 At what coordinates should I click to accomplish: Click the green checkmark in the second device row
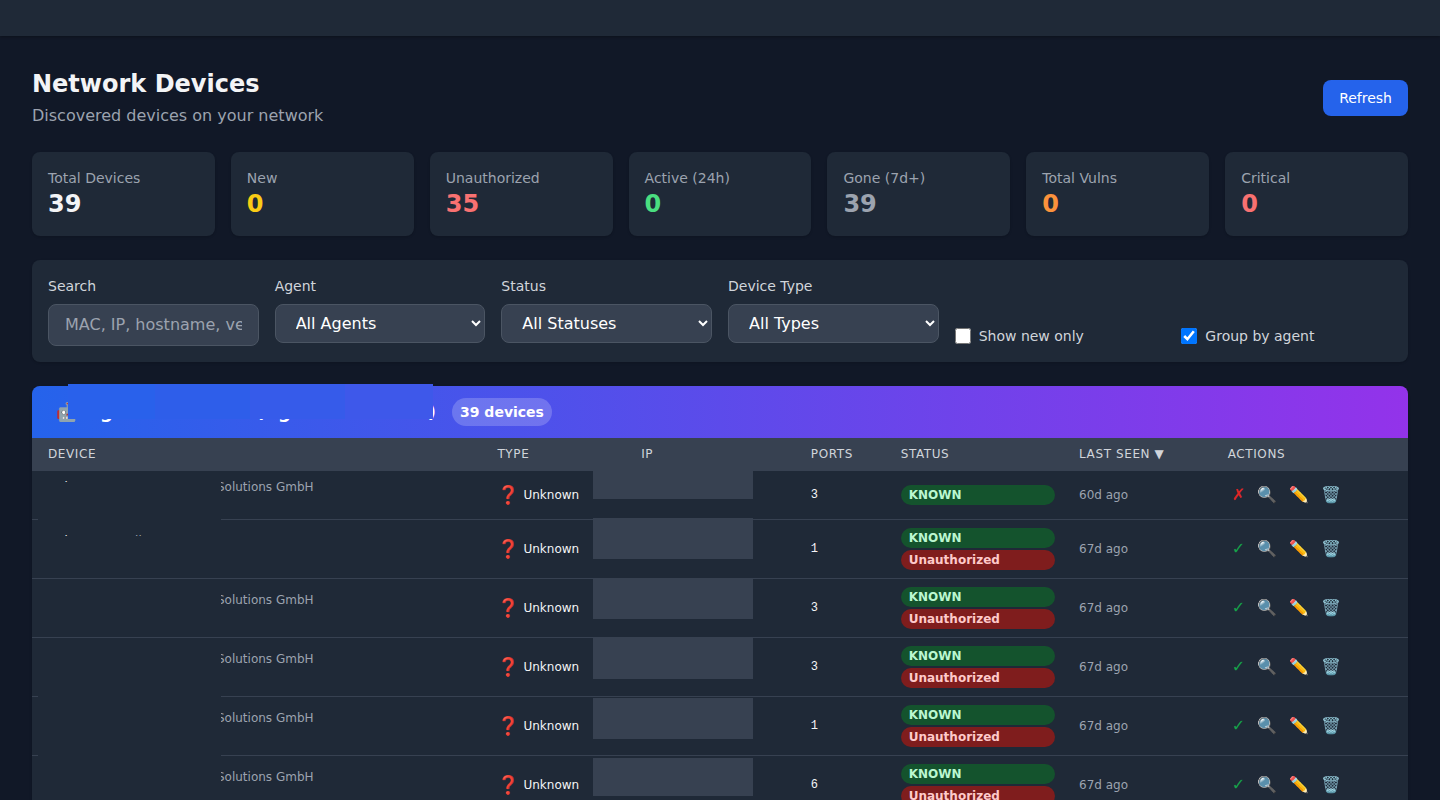click(x=1238, y=548)
